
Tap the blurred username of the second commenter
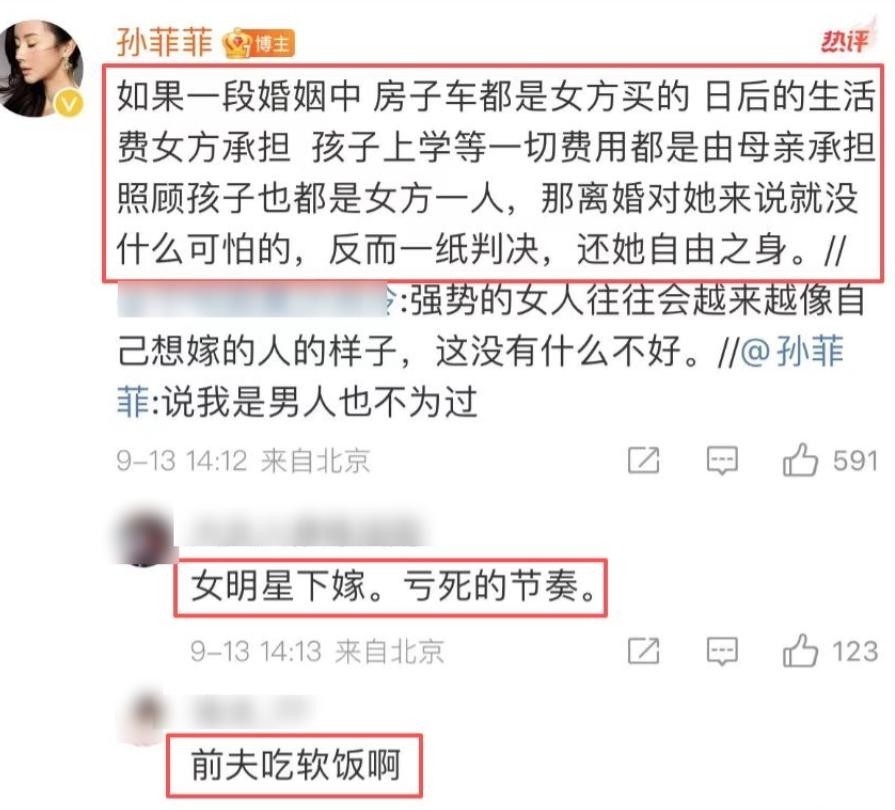coord(304,533)
